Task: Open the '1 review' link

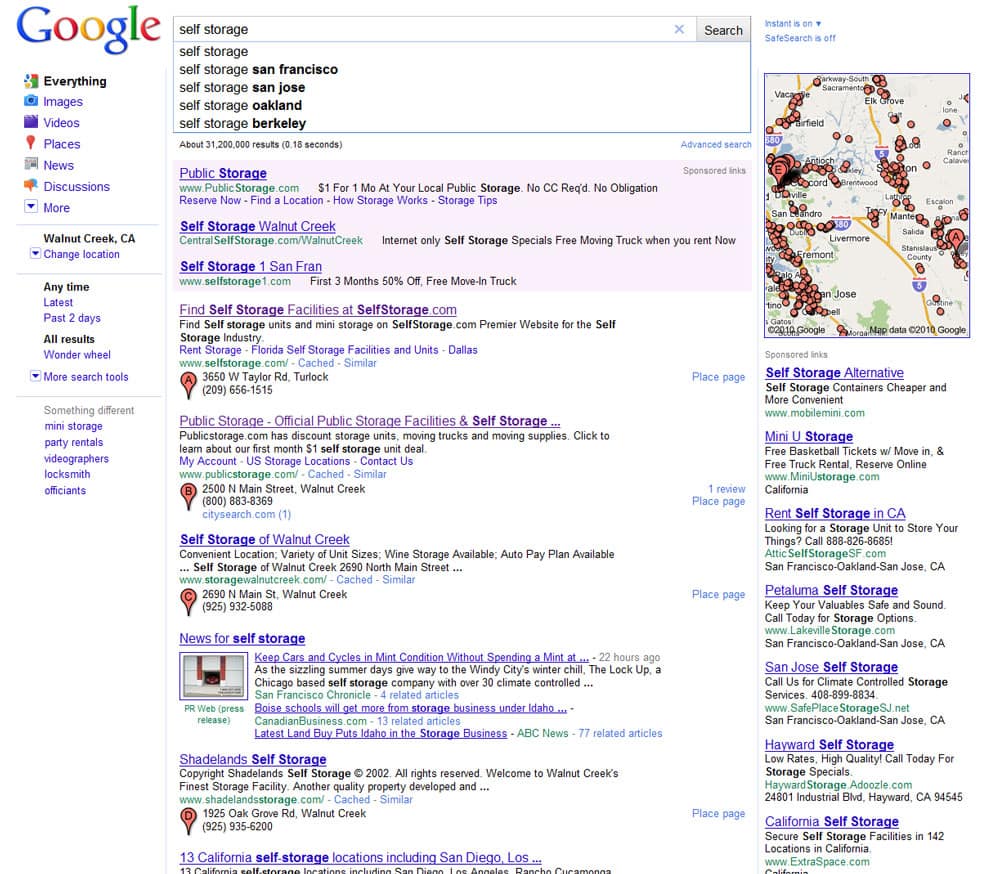Action: (726, 489)
